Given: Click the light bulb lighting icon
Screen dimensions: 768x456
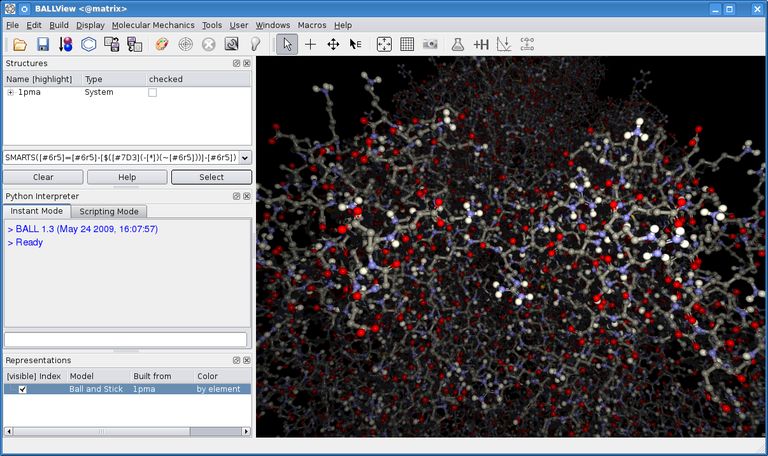Looking at the screenshot, I should (255, 45).
